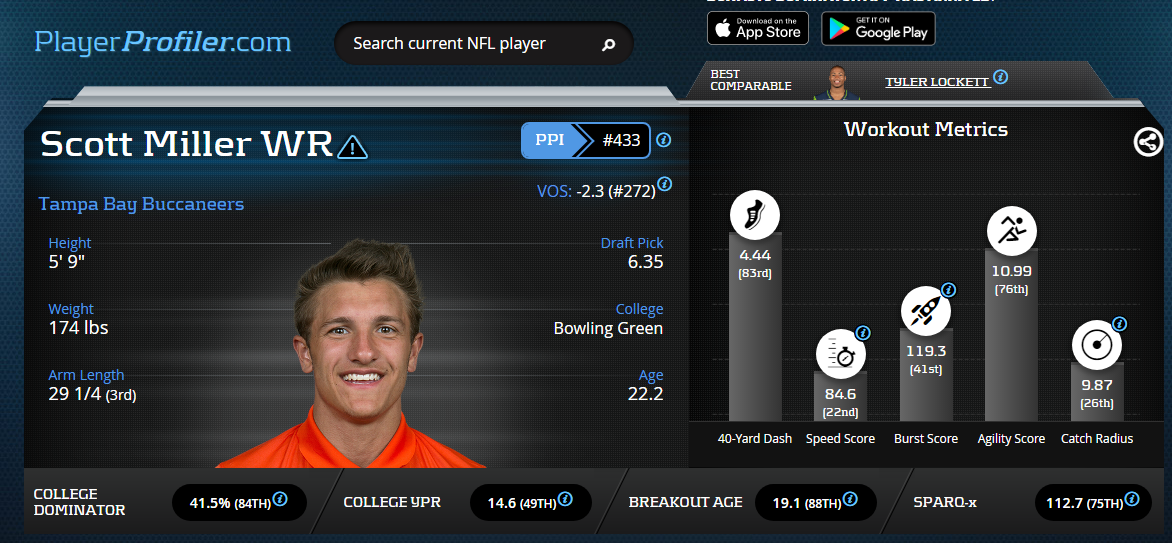Show info for SPARQ-x 112.7

pos(1132,499)
